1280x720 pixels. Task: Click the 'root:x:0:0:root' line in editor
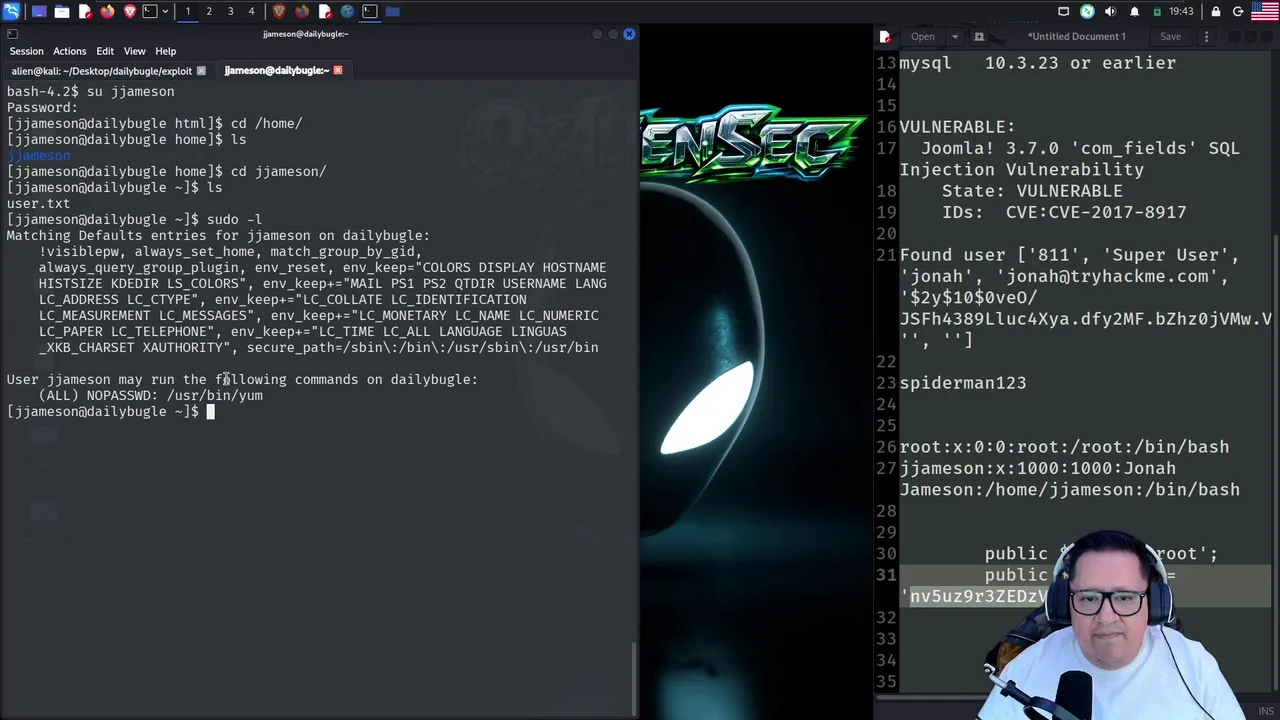point(1064,447)
